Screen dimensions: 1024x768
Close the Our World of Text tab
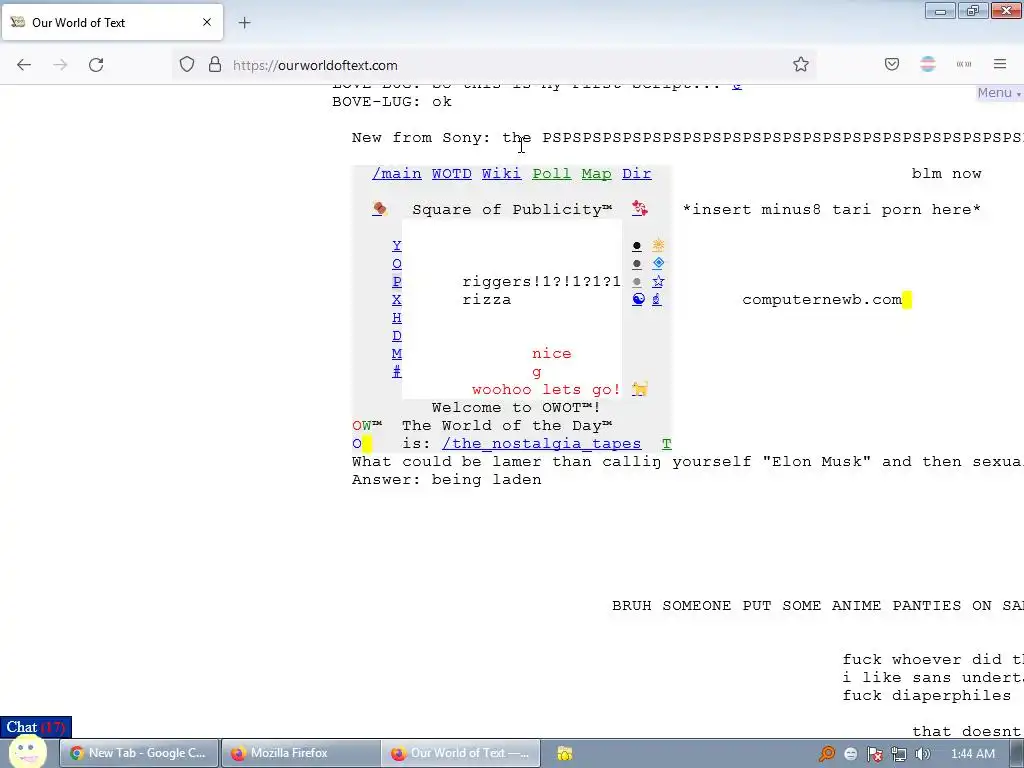207,22
